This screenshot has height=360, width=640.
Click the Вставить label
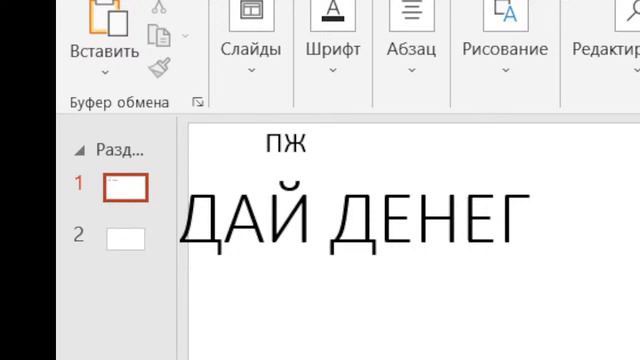104,52
